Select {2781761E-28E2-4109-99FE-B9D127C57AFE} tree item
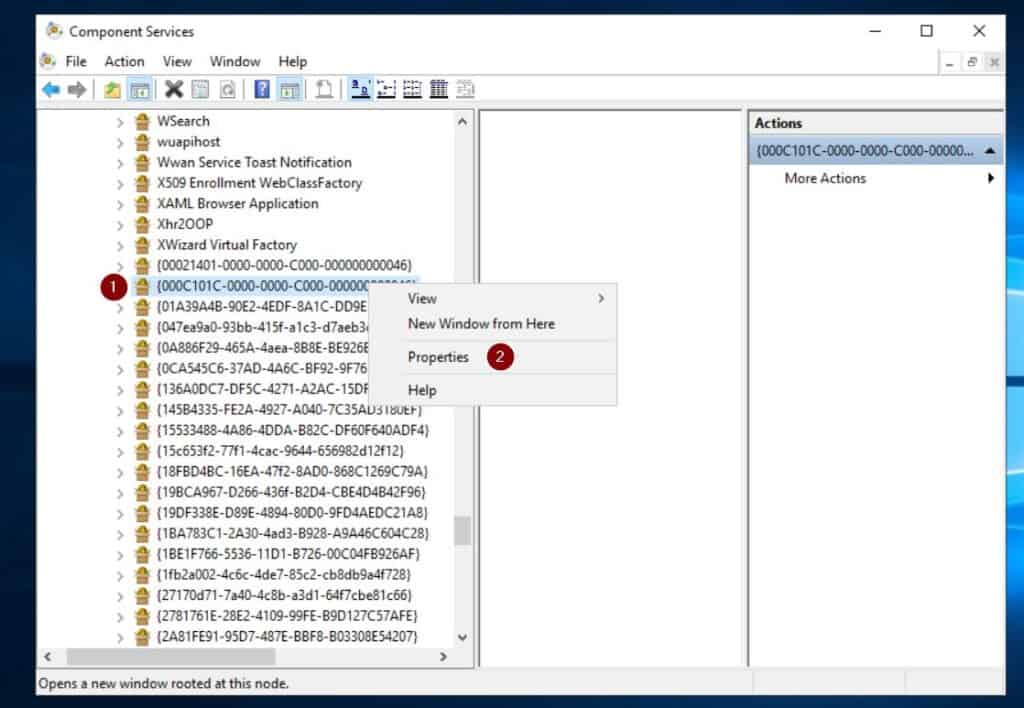Viewport: 1024px width, 708px height. pos(287,616)
